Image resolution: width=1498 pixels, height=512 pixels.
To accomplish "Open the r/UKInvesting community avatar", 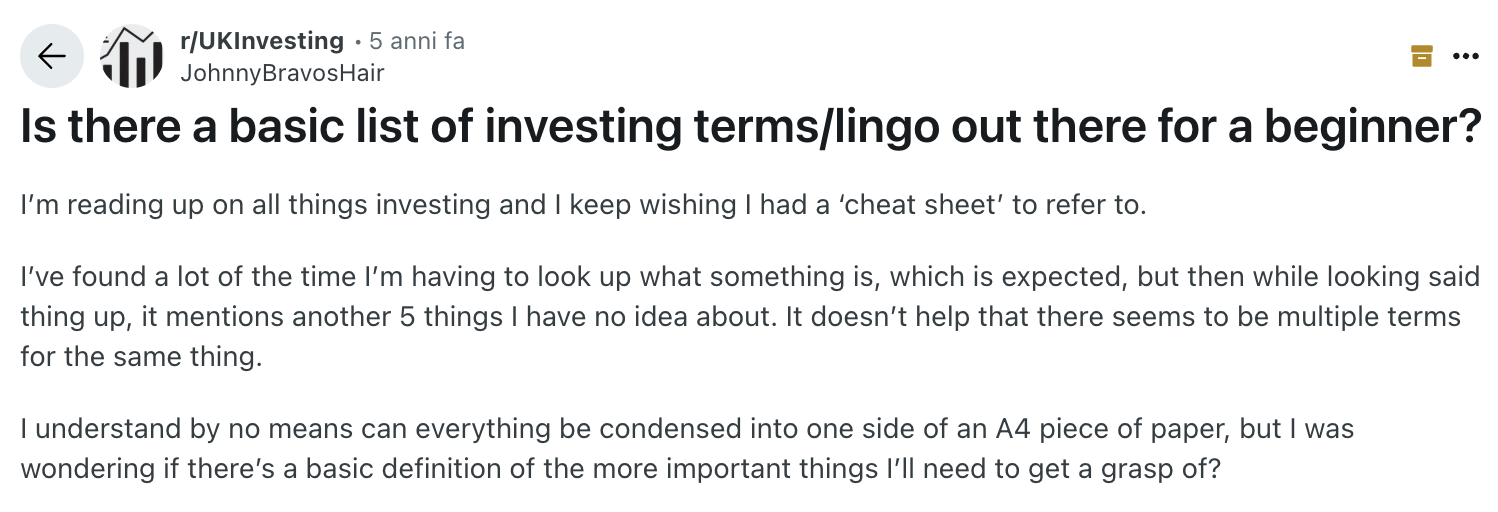I will 131,57.
